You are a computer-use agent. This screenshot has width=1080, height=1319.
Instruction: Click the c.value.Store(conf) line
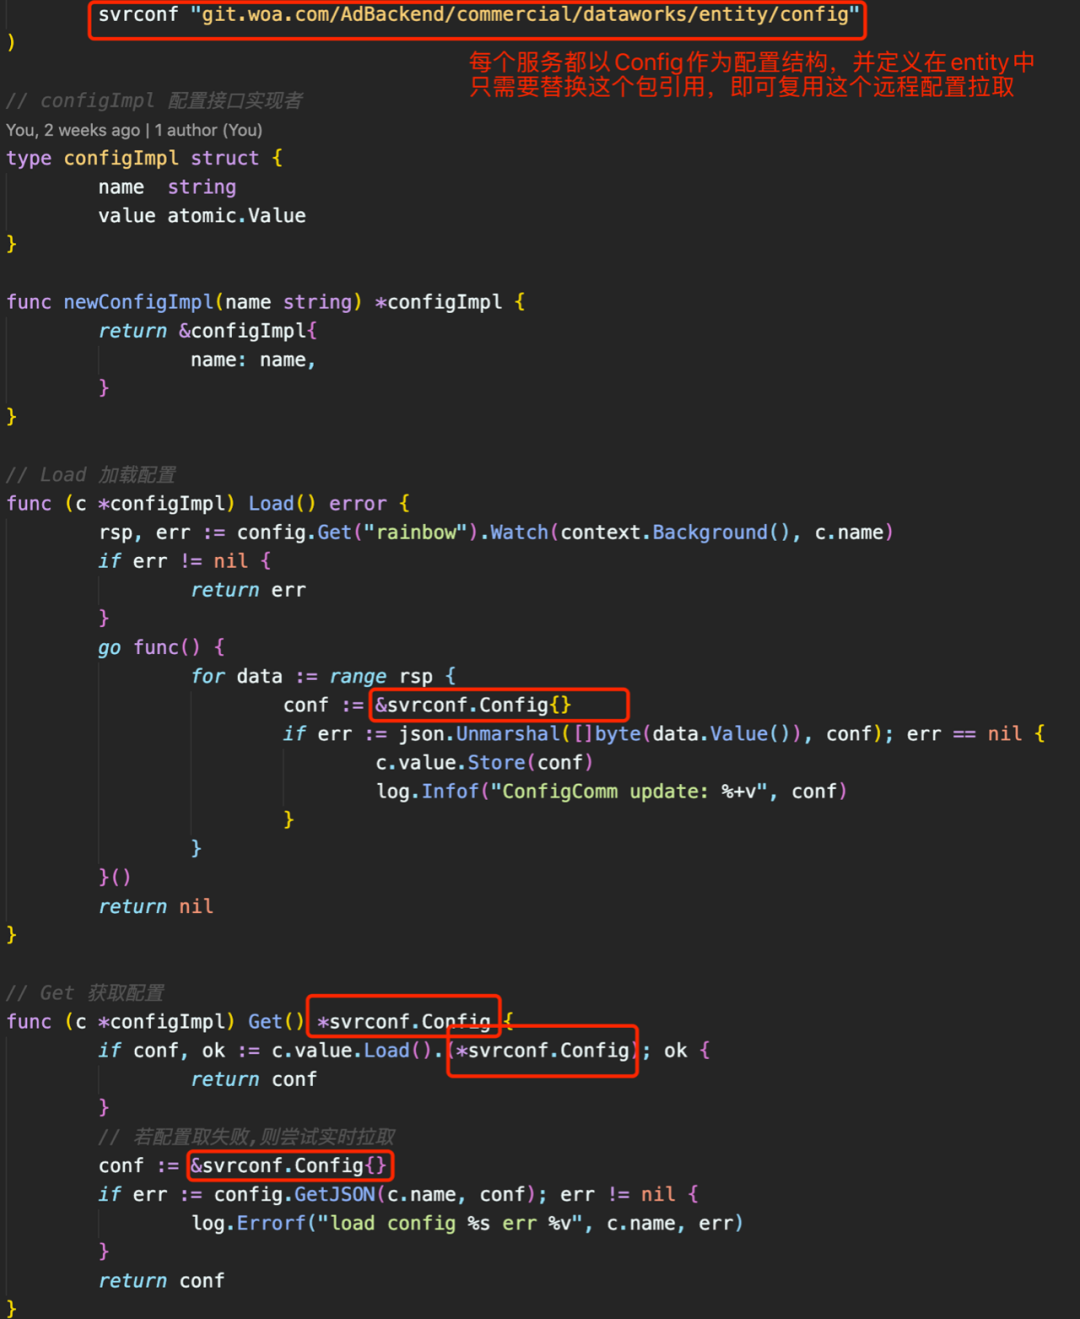(484, 763)
